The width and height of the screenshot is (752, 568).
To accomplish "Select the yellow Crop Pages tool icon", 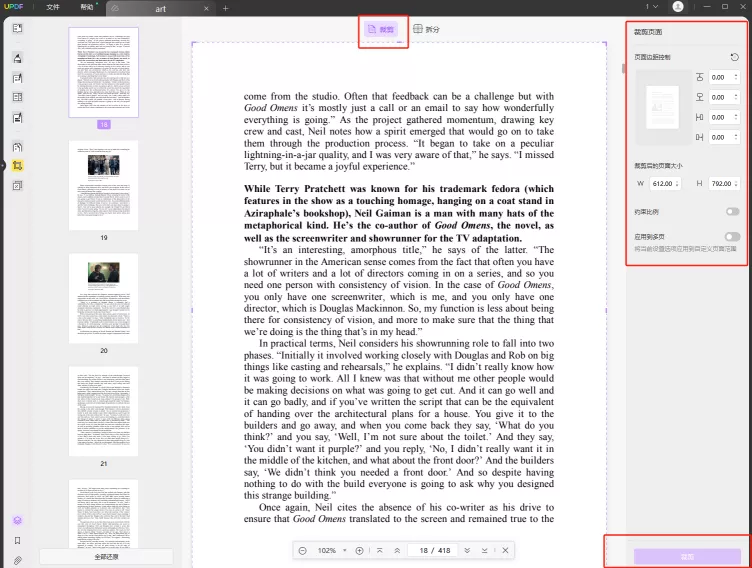I will (x=18, y=166).
